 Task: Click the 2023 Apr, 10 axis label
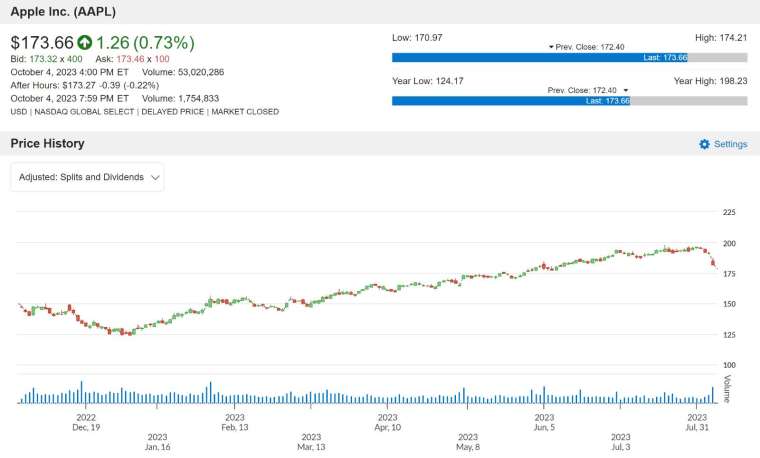[x=387, y=422]
